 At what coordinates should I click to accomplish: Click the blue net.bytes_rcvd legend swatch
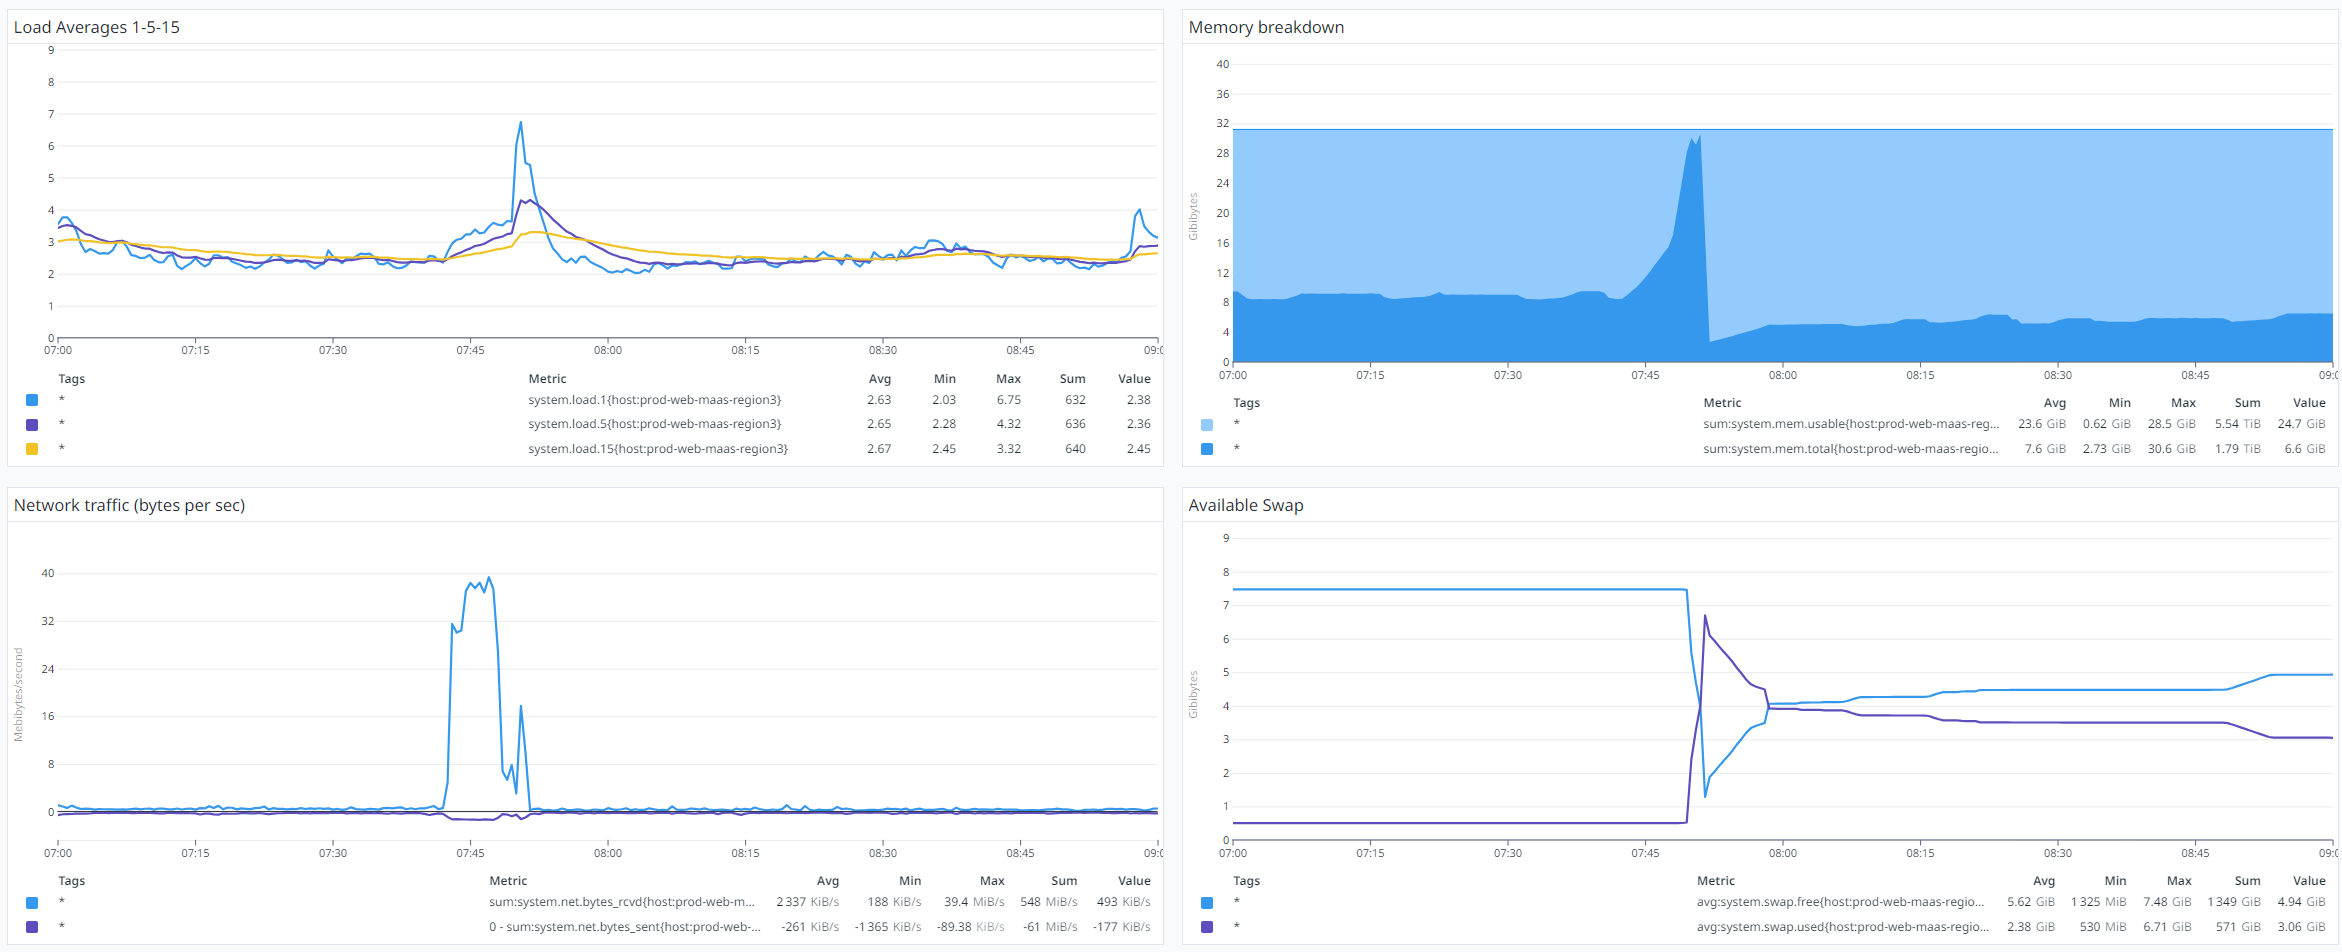pos(32,903)
